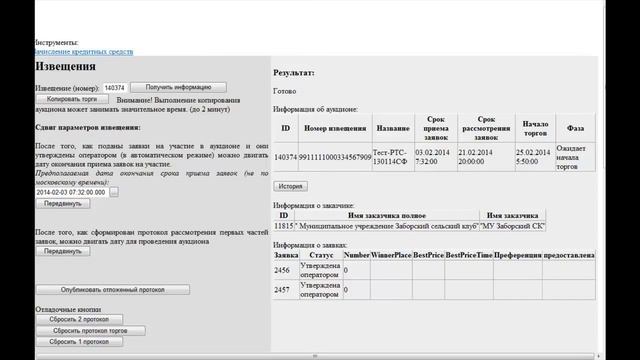Click the notice number input field 140374
640x360 pixels.
pos(115,88)
